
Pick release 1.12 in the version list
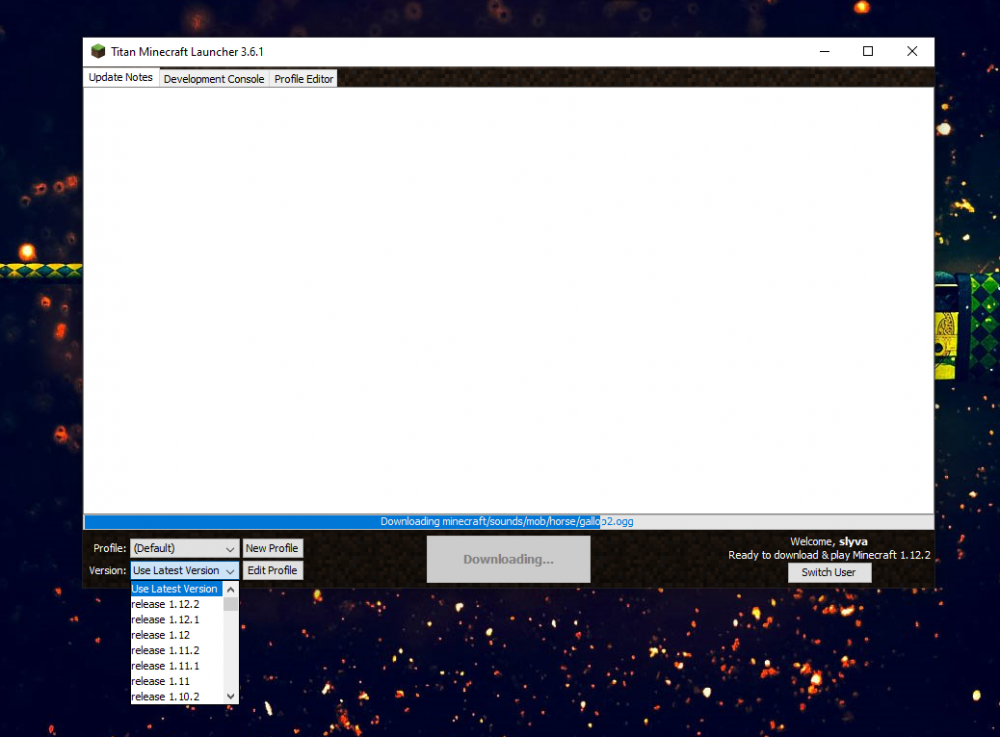click(177, 635)
